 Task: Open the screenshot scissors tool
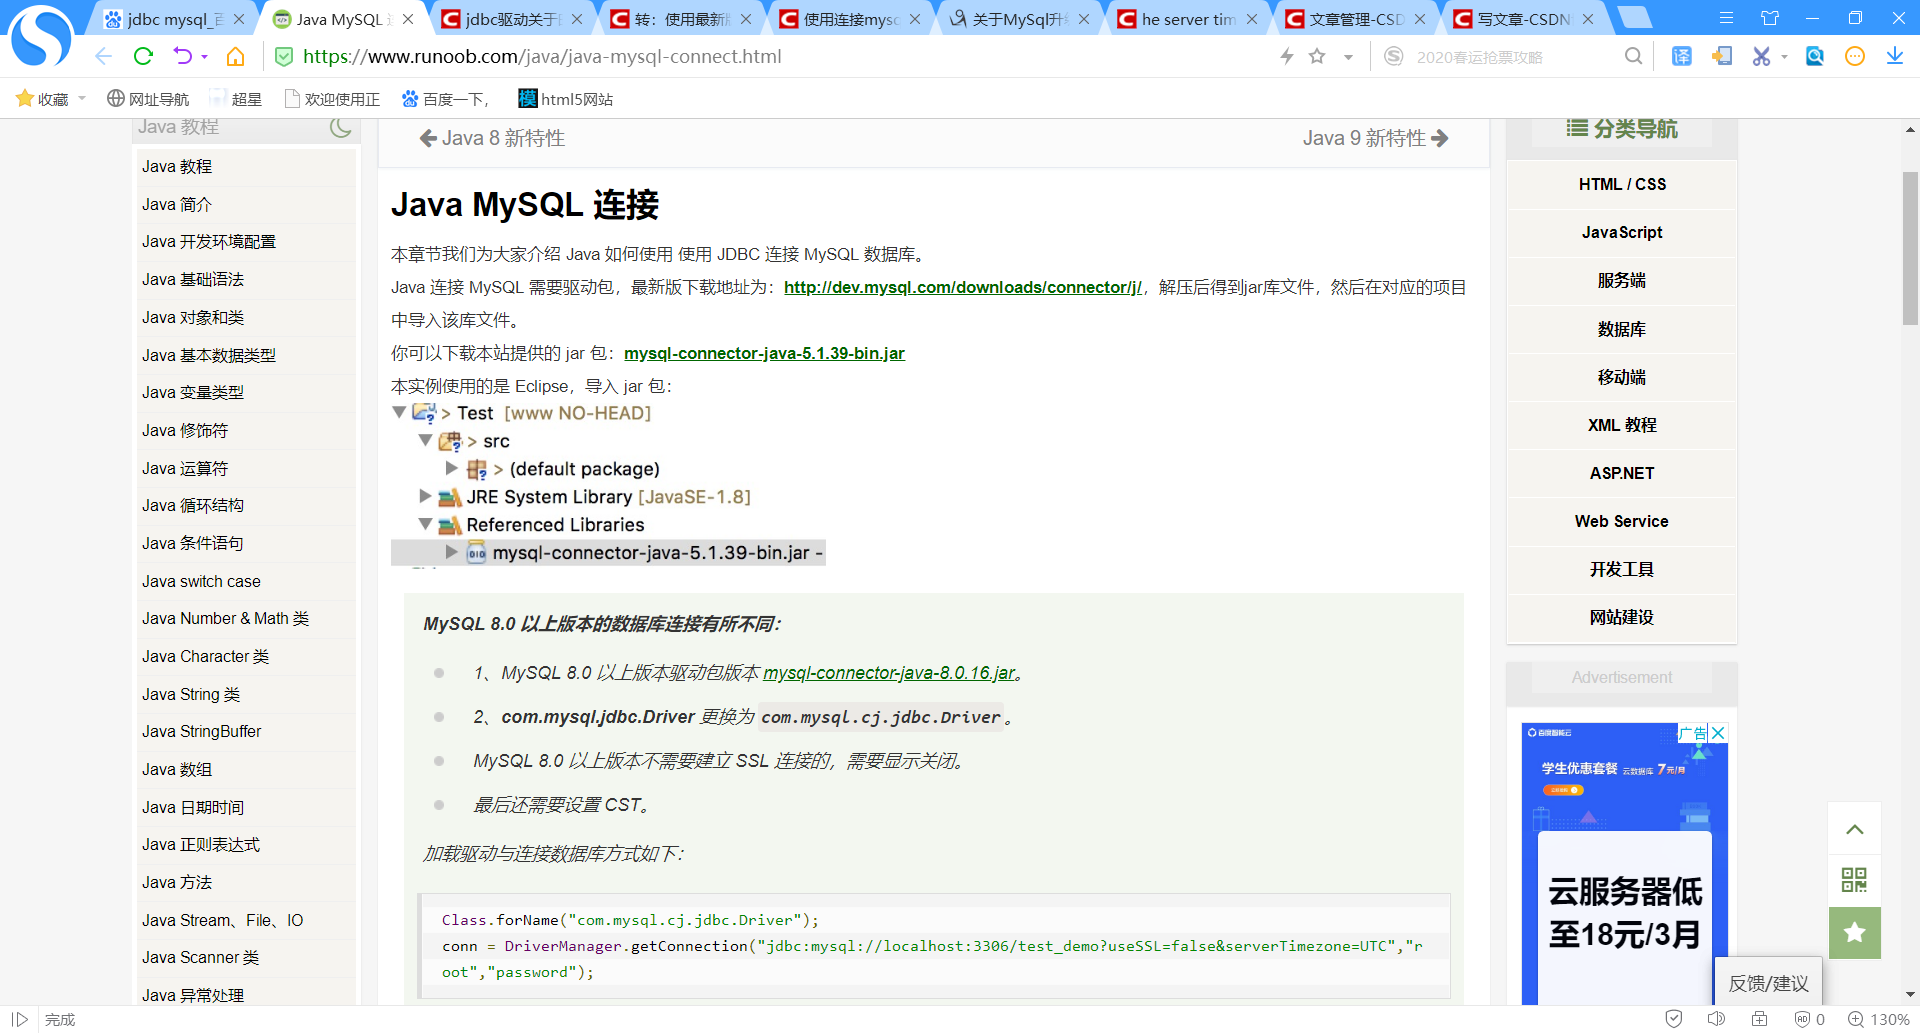(x=1759, y=56)
